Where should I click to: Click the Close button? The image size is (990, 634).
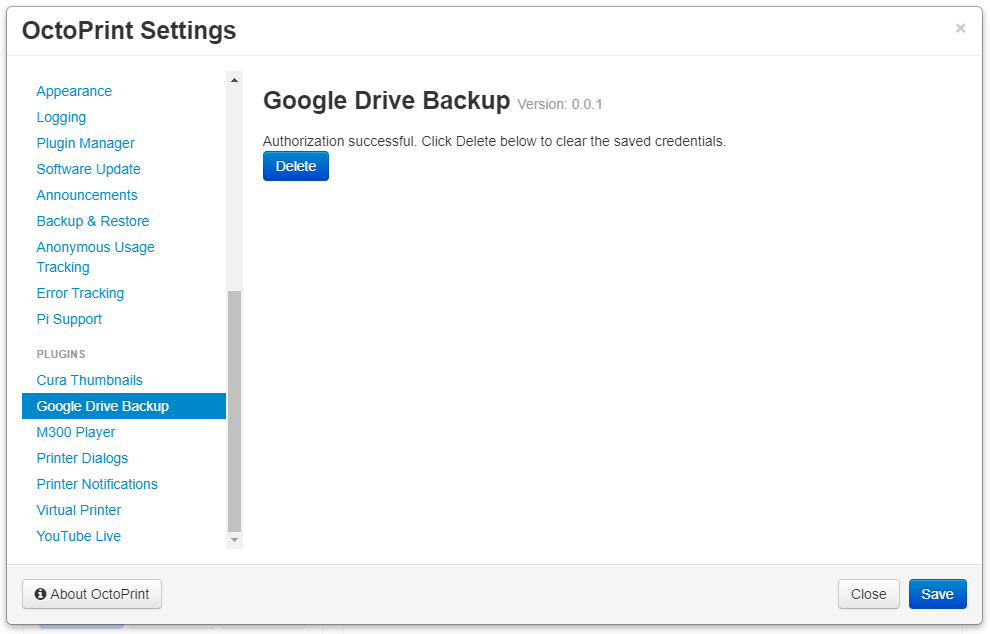(x=869, y=594)
